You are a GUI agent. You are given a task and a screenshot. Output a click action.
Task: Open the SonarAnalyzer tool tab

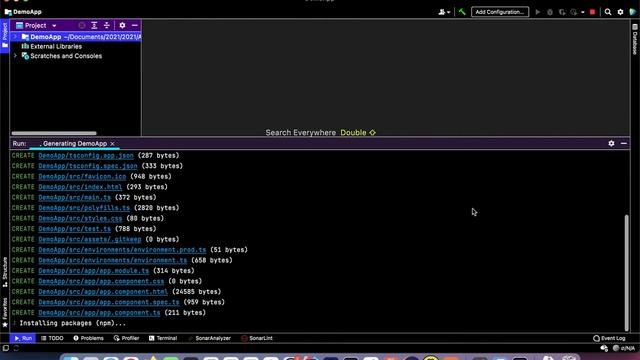click(x=209, y=338)
